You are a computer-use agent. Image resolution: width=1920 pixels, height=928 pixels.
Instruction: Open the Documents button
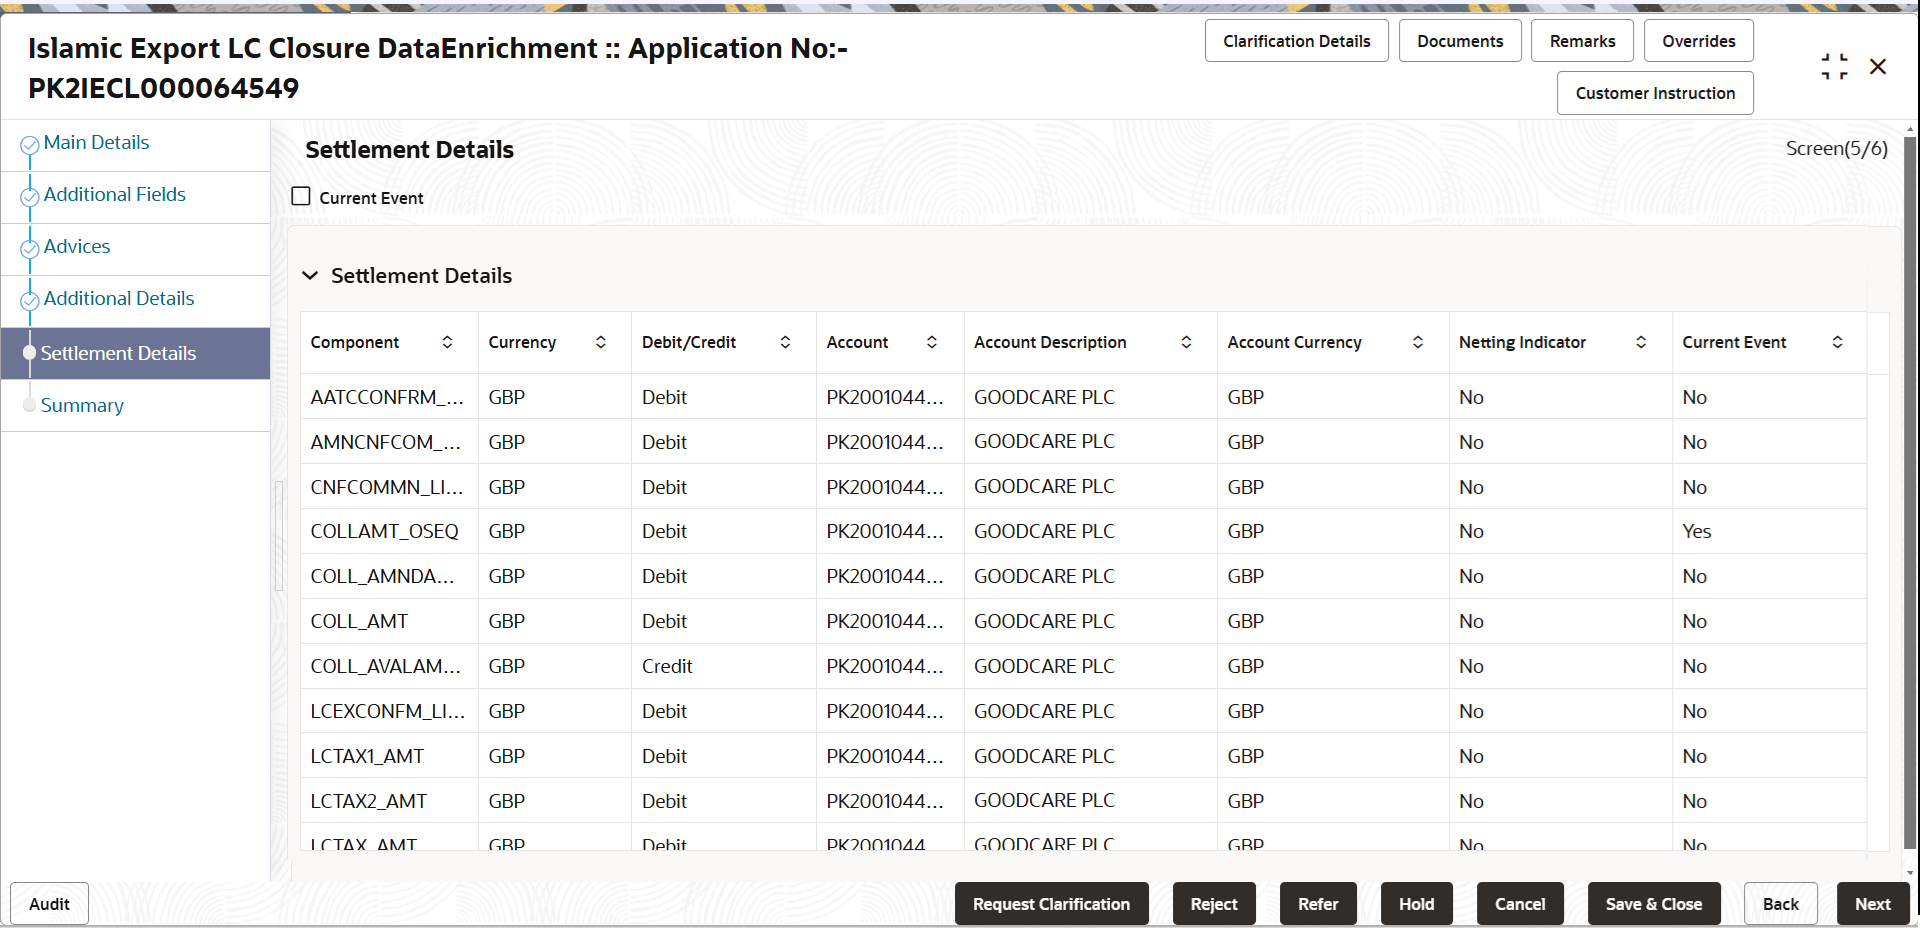[1460, 41]
